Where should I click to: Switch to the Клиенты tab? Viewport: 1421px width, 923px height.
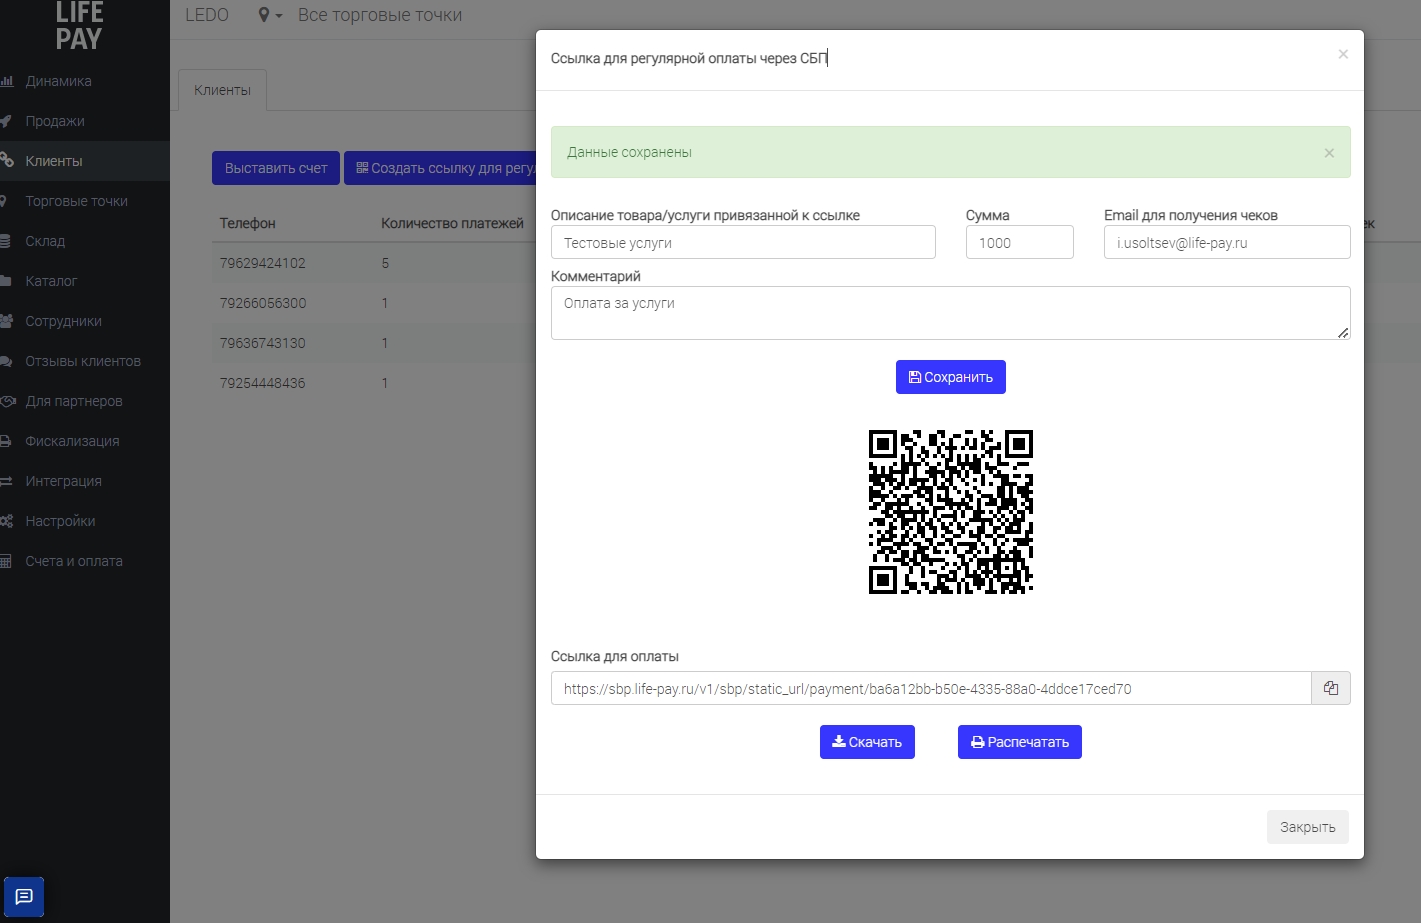222,90
